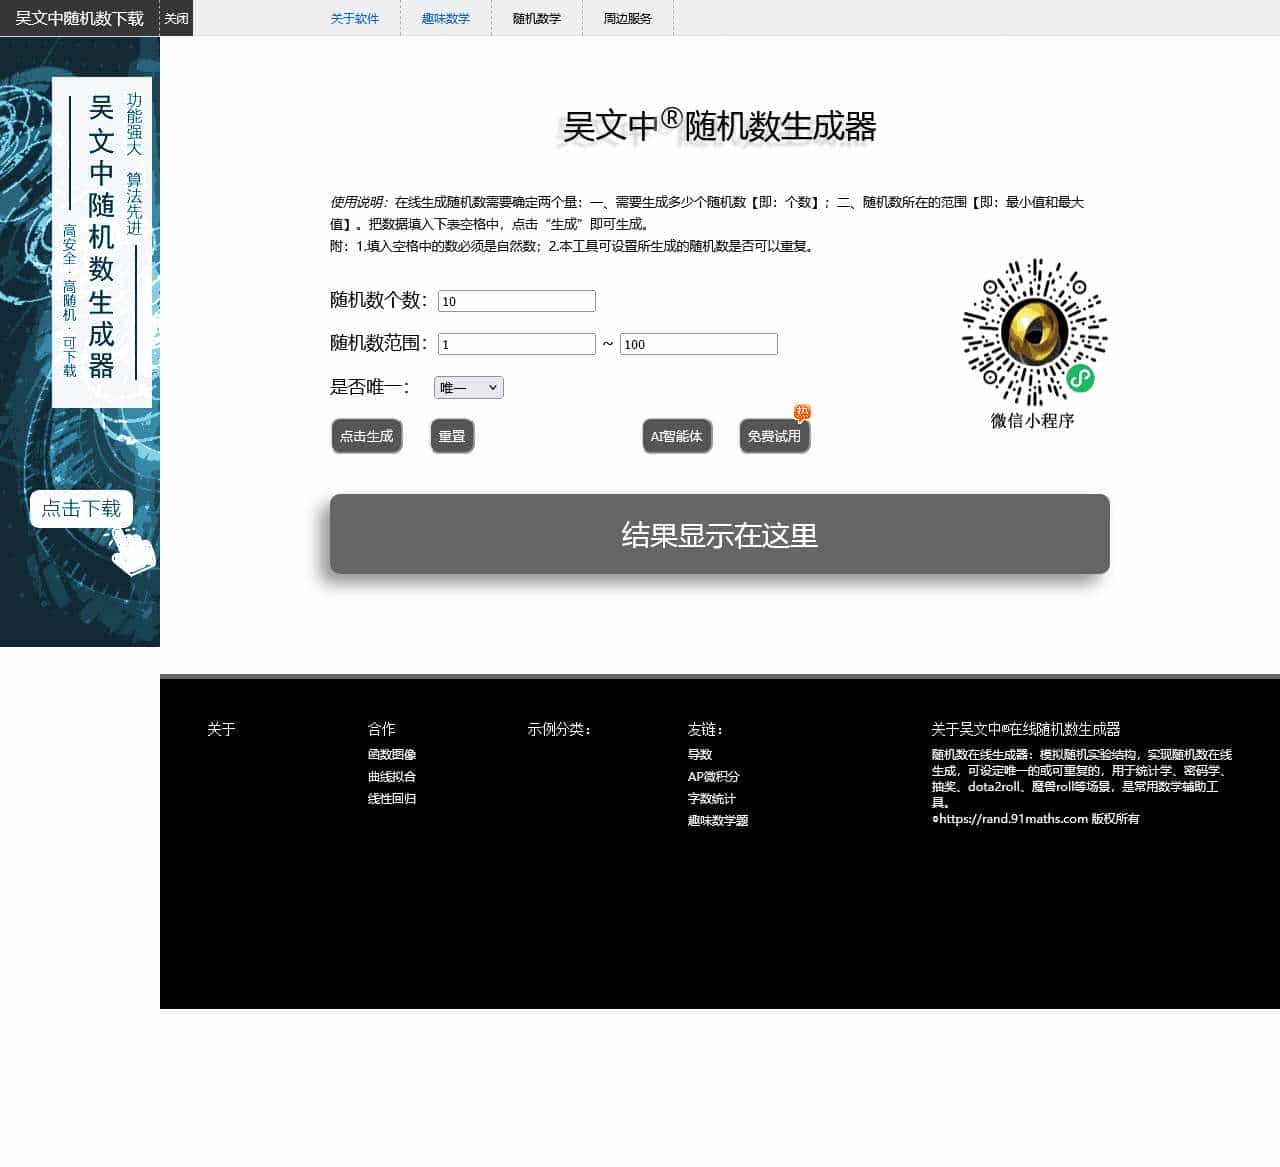This screenshot has height=1167, width=1280.
Task: Click the 免费试用 free trial button
Action: point(774,436)
